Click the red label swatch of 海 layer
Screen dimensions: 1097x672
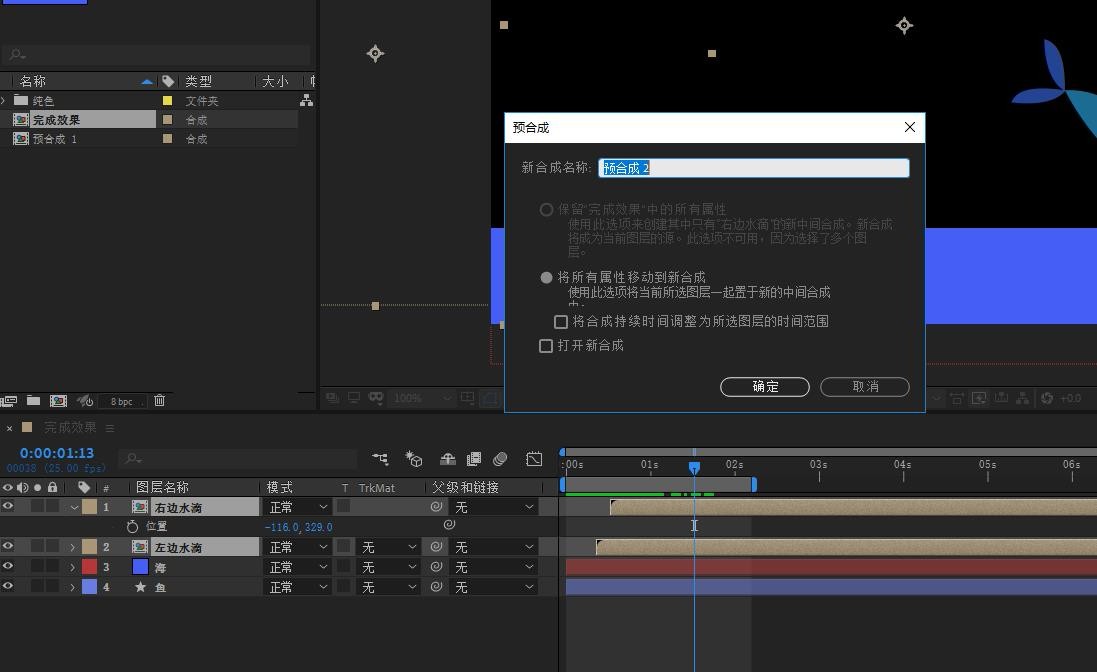click(x=90, y=567)
